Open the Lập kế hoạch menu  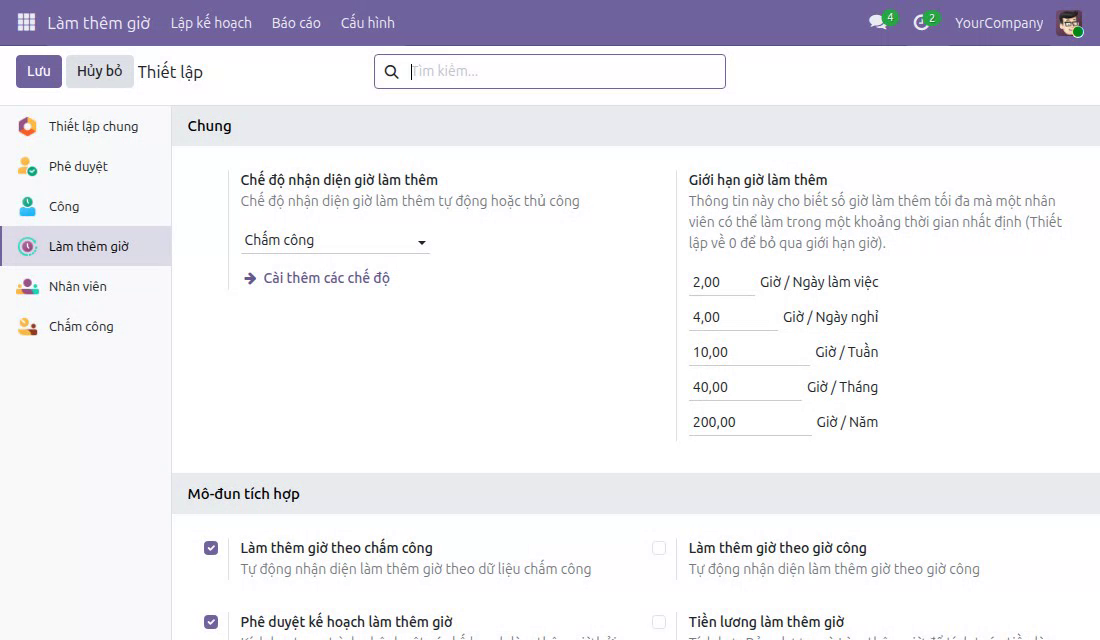211,23
